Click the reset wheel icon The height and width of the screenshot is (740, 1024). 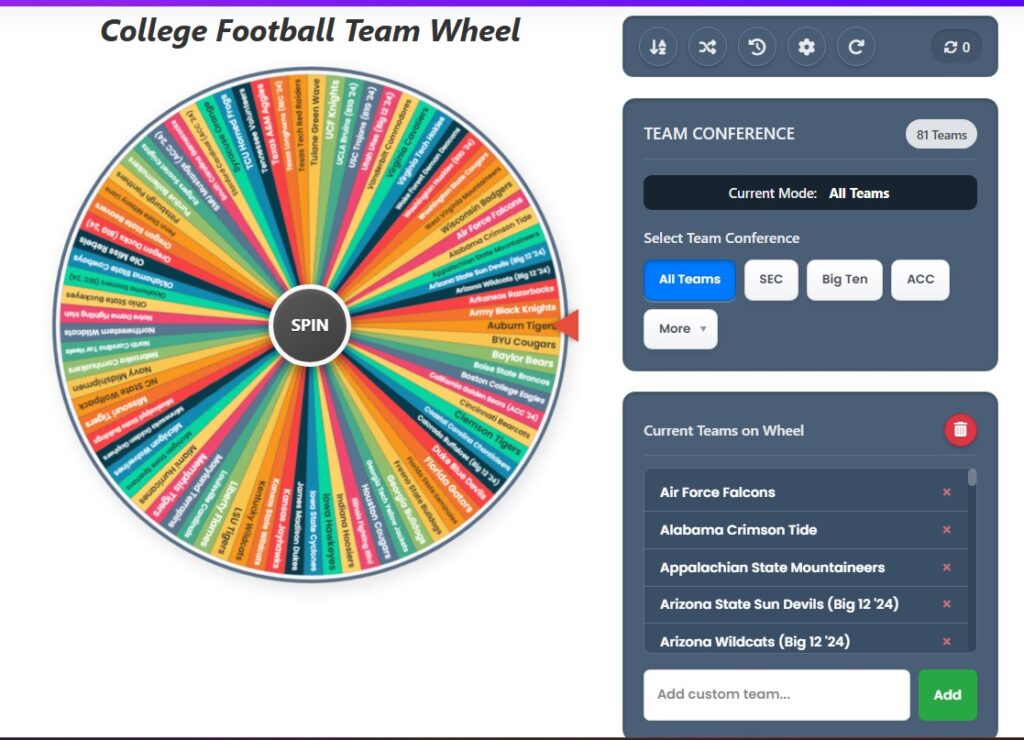[856, 46]
